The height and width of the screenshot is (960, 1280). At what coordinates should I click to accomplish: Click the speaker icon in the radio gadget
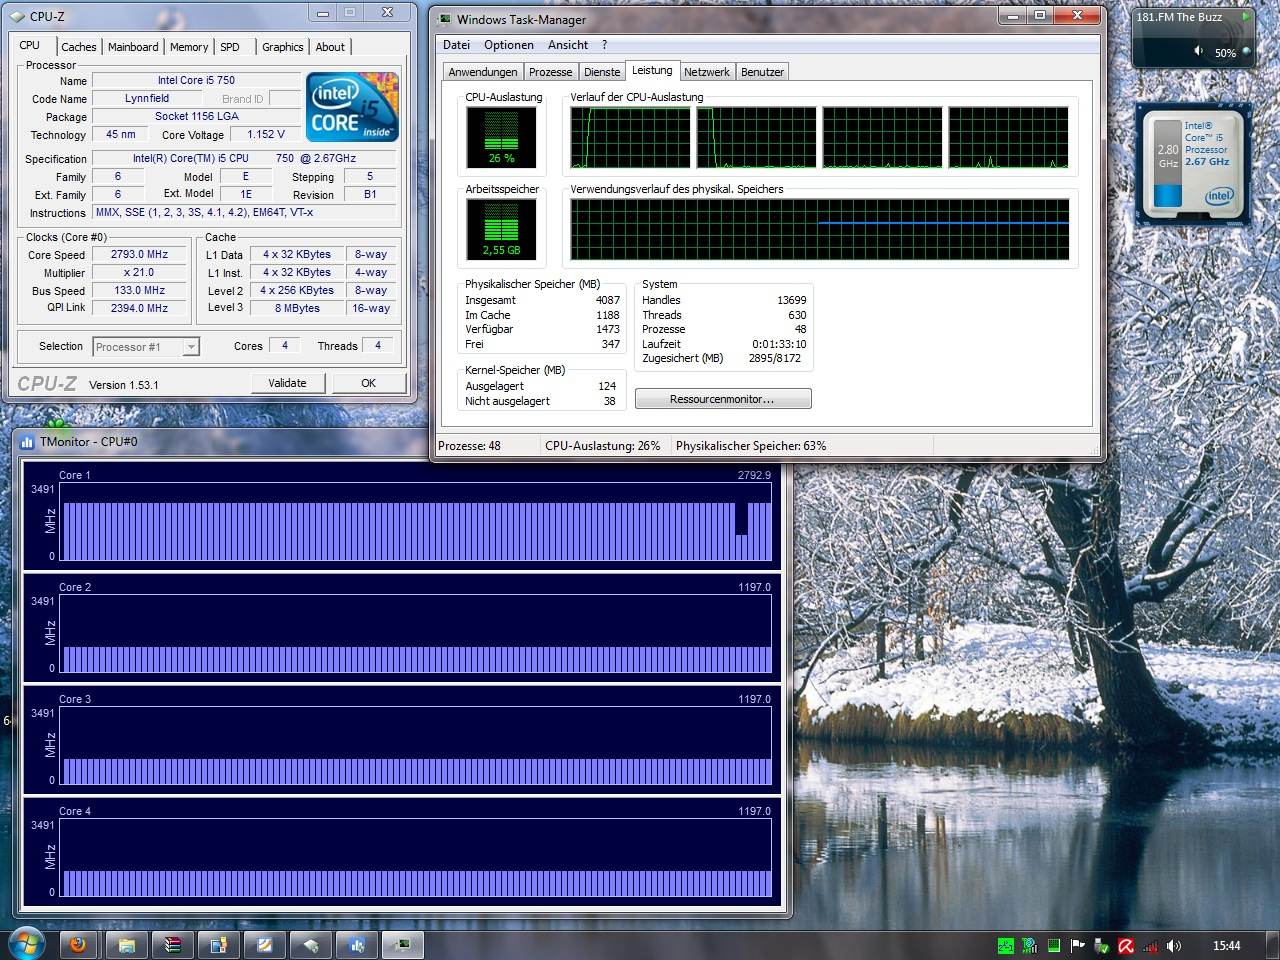pos(1198,50)
